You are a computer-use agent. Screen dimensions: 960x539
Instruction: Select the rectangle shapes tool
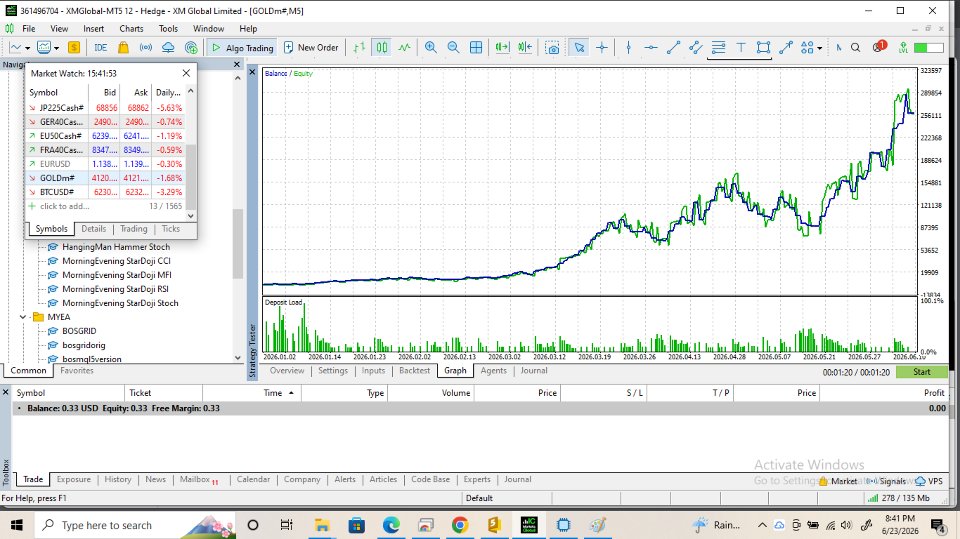(763, 47)
